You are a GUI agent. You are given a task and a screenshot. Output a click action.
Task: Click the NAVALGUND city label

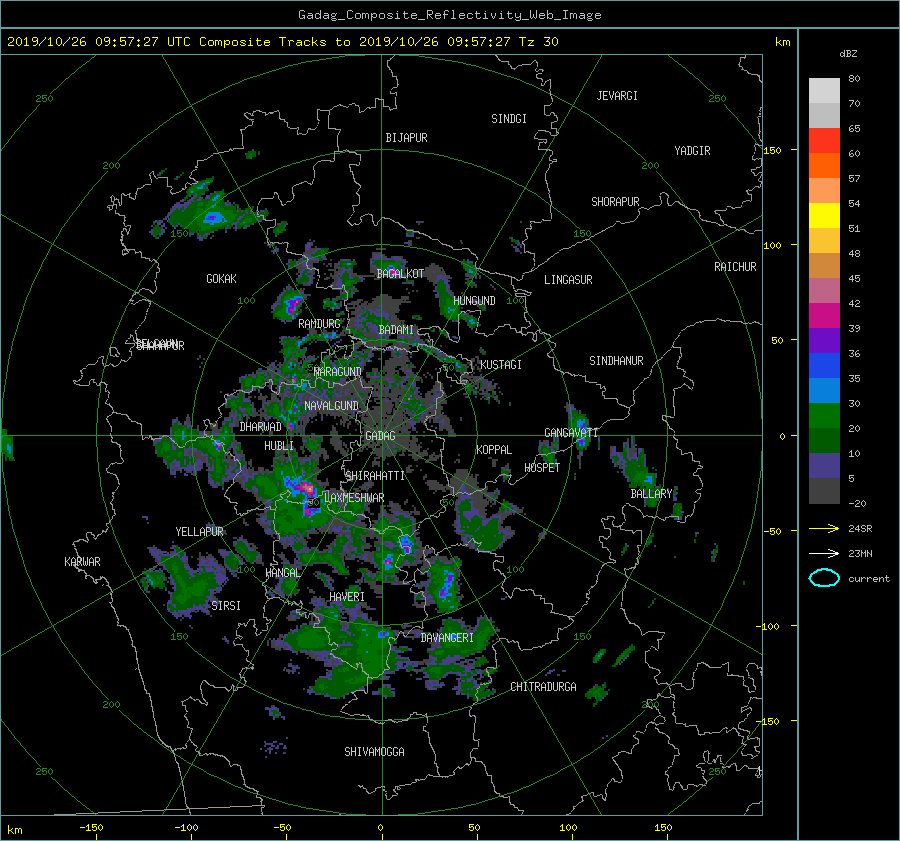pos(331,406)
